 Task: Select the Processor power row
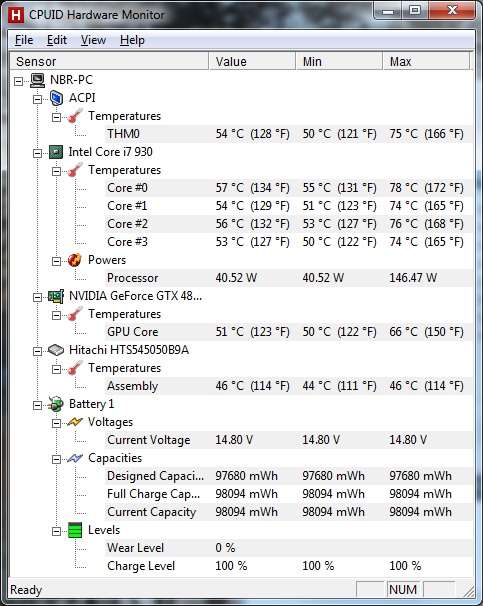tap(289, 278)
